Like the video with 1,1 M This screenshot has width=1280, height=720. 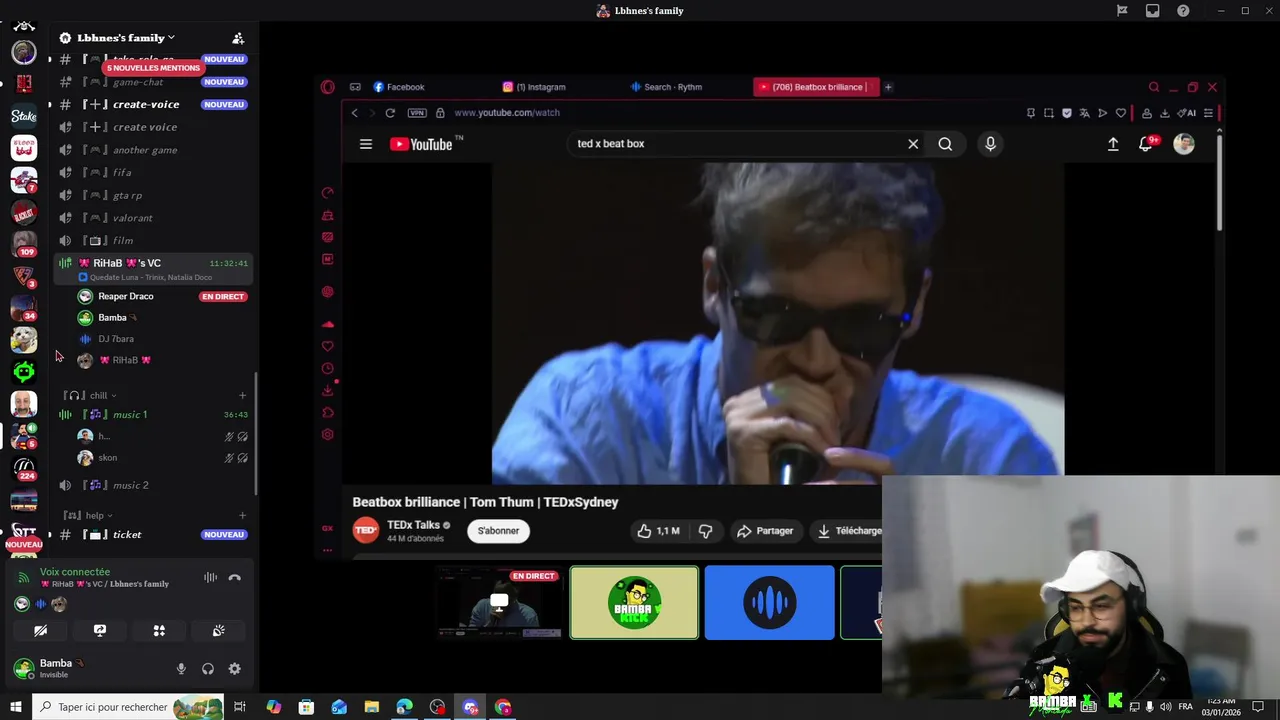click(x=659, y=531)
